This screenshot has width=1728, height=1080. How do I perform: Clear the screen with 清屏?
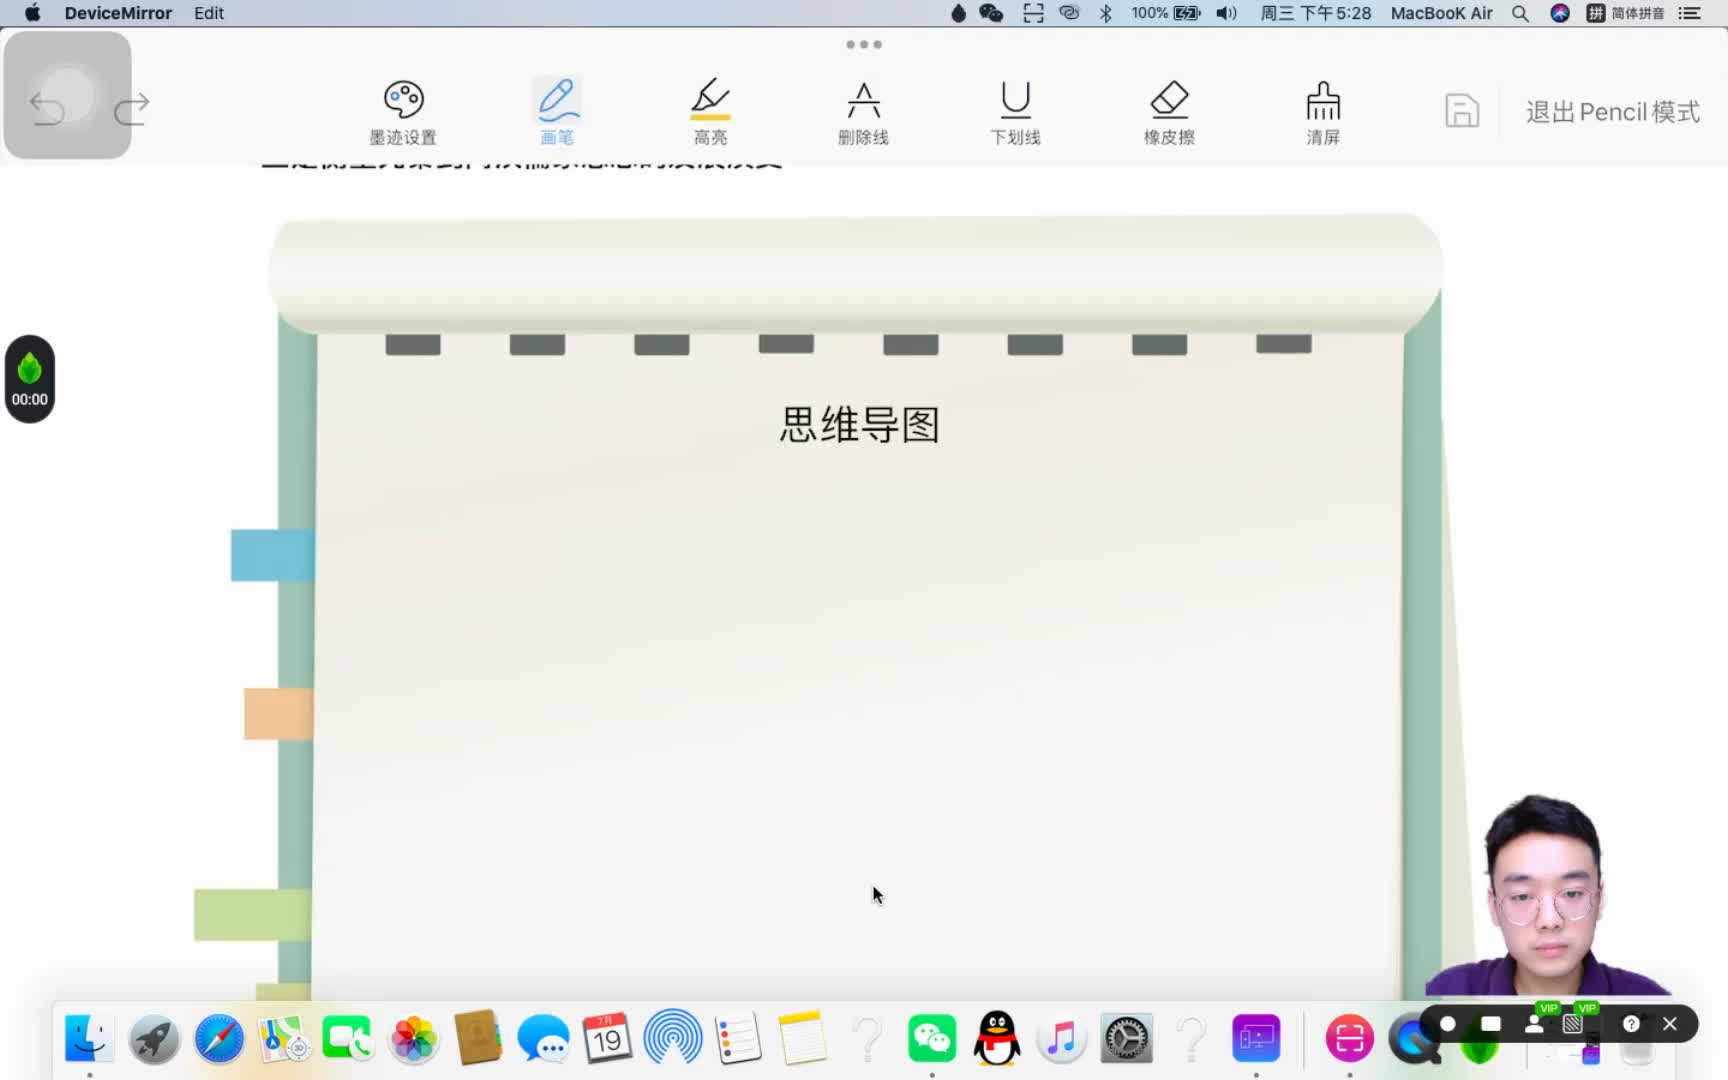click(x=1323, y=112)
